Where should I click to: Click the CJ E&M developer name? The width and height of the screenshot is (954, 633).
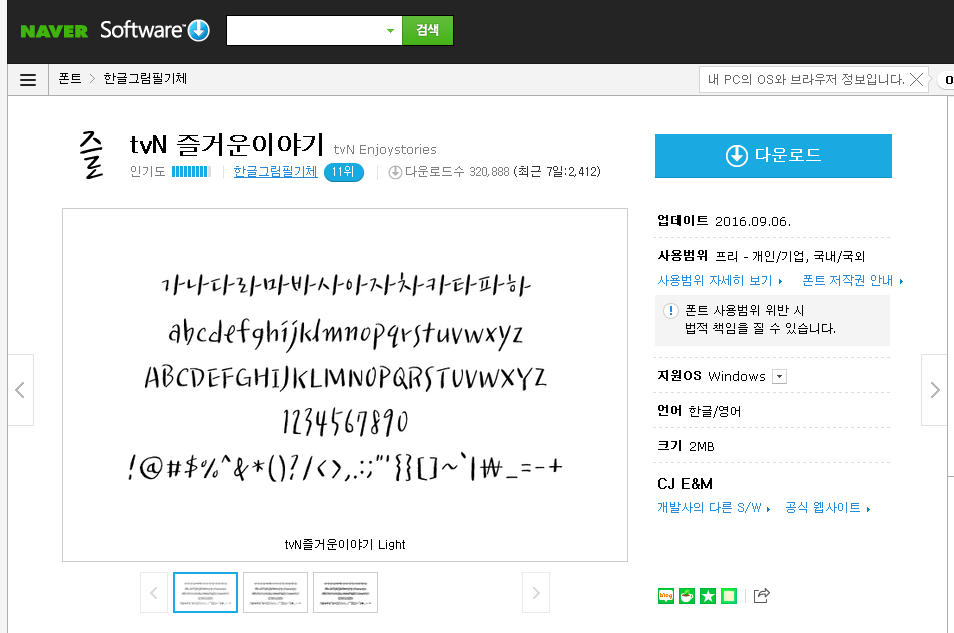point(685,484)
